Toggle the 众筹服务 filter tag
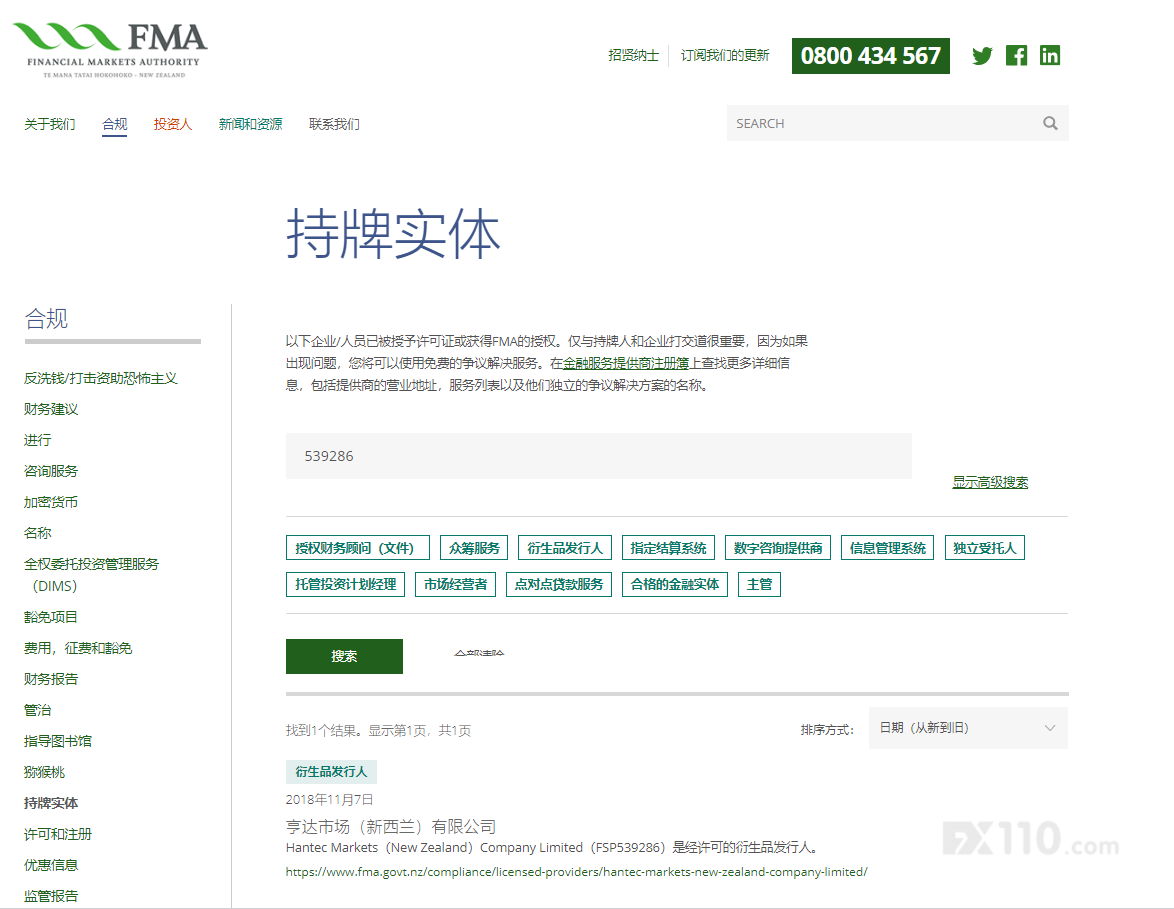 click(x=474, y=548)
